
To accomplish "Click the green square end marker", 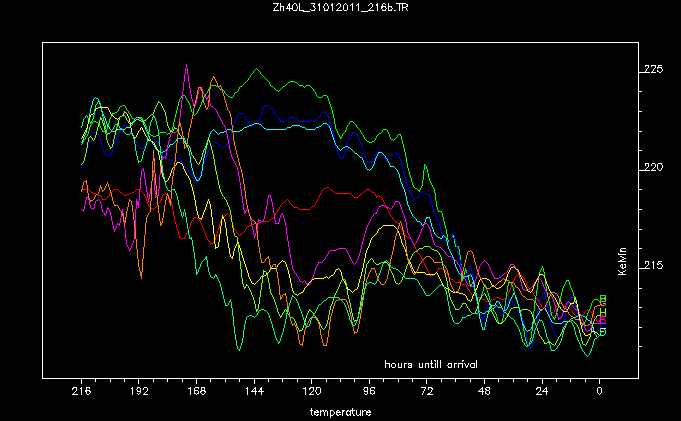I will pyautogui.click(x=603, y=297).
